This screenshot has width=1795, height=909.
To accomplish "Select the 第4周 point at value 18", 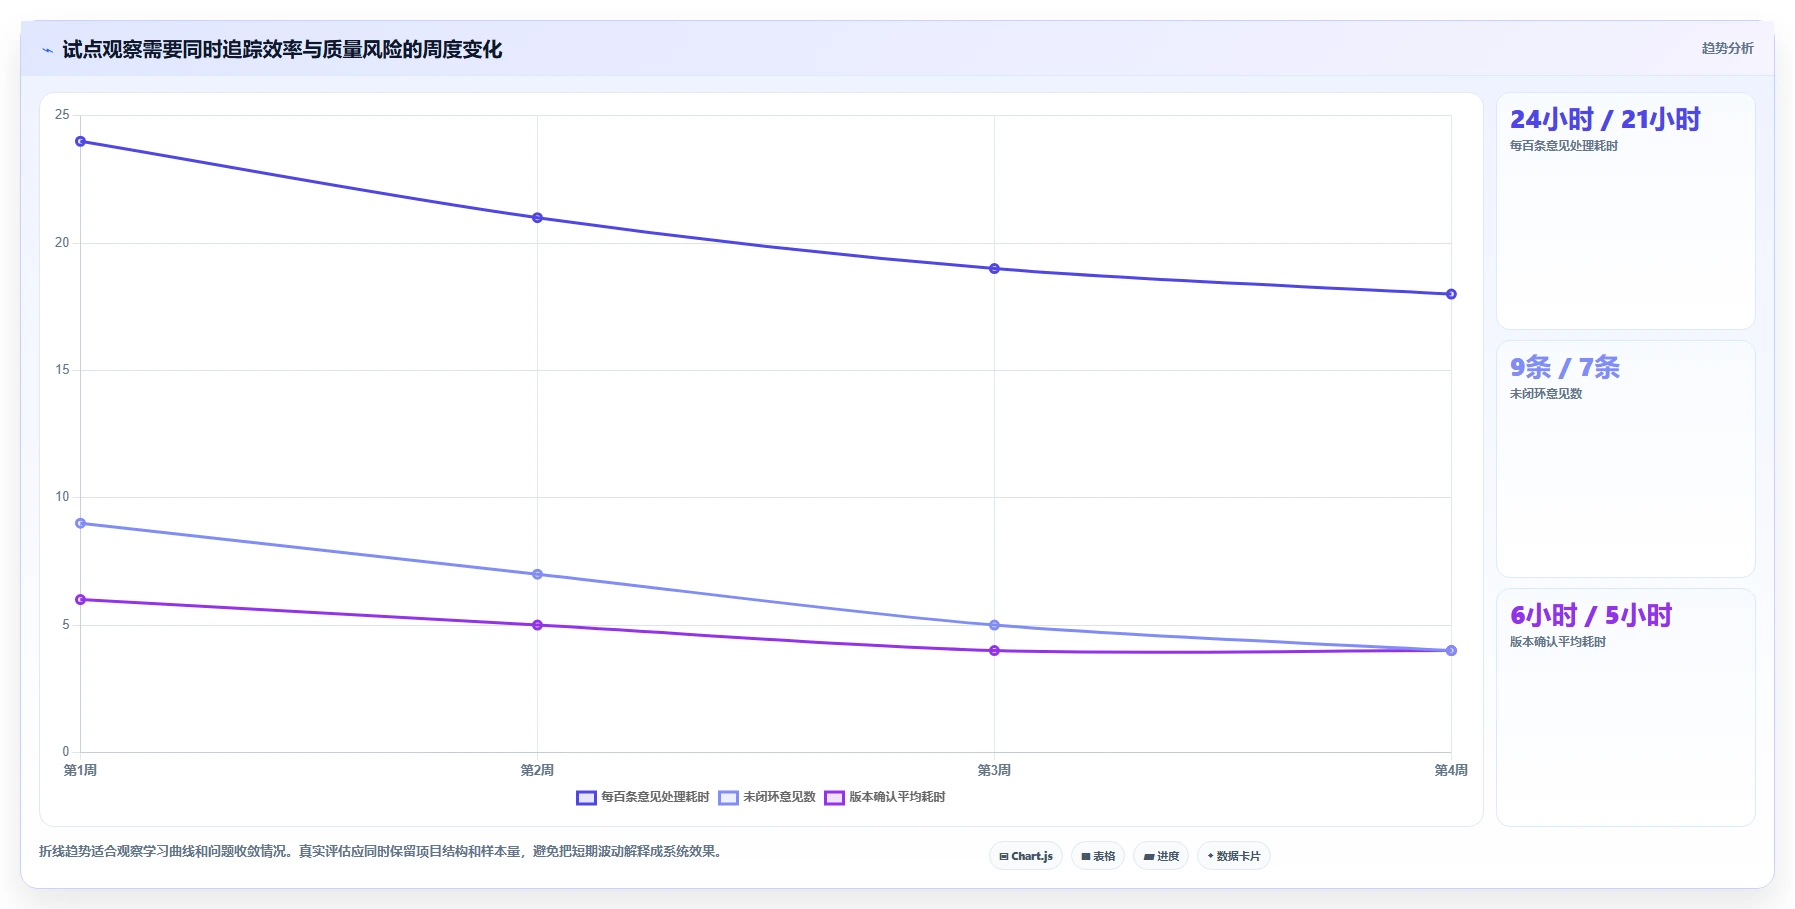I will 1451,294.
